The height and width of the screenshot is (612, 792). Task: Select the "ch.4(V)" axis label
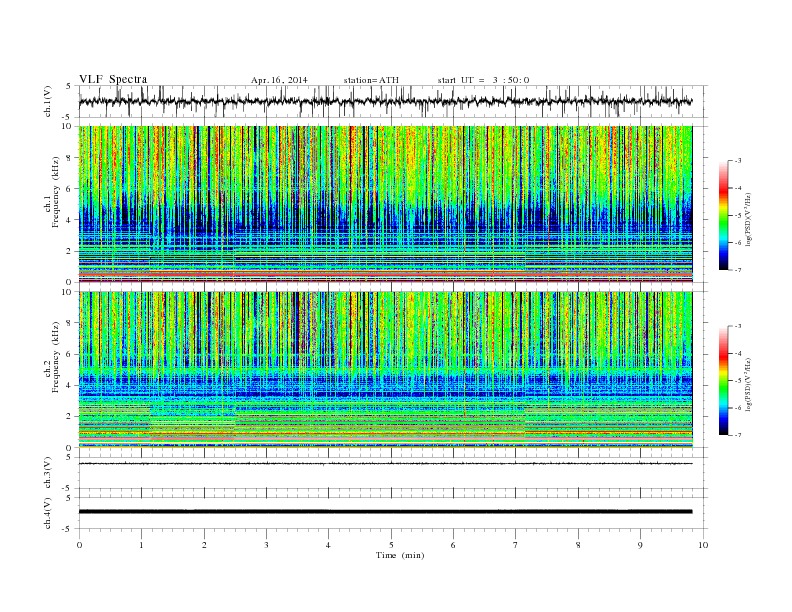tap(47, 513)
